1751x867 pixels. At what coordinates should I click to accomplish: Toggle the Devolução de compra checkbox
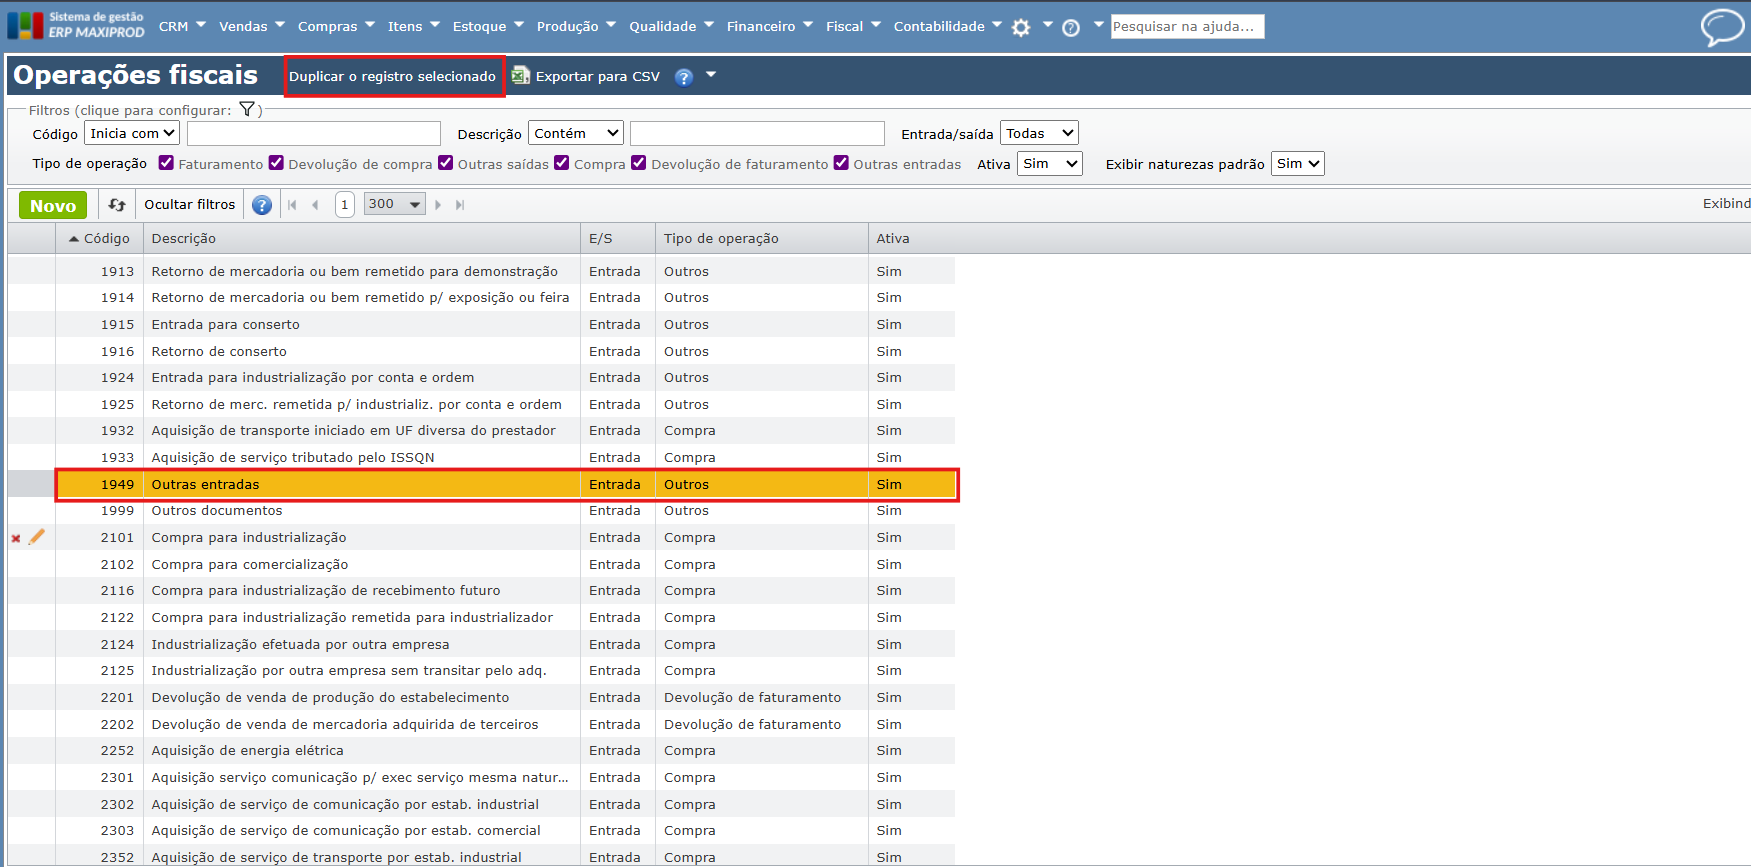[x=276, y=163]
